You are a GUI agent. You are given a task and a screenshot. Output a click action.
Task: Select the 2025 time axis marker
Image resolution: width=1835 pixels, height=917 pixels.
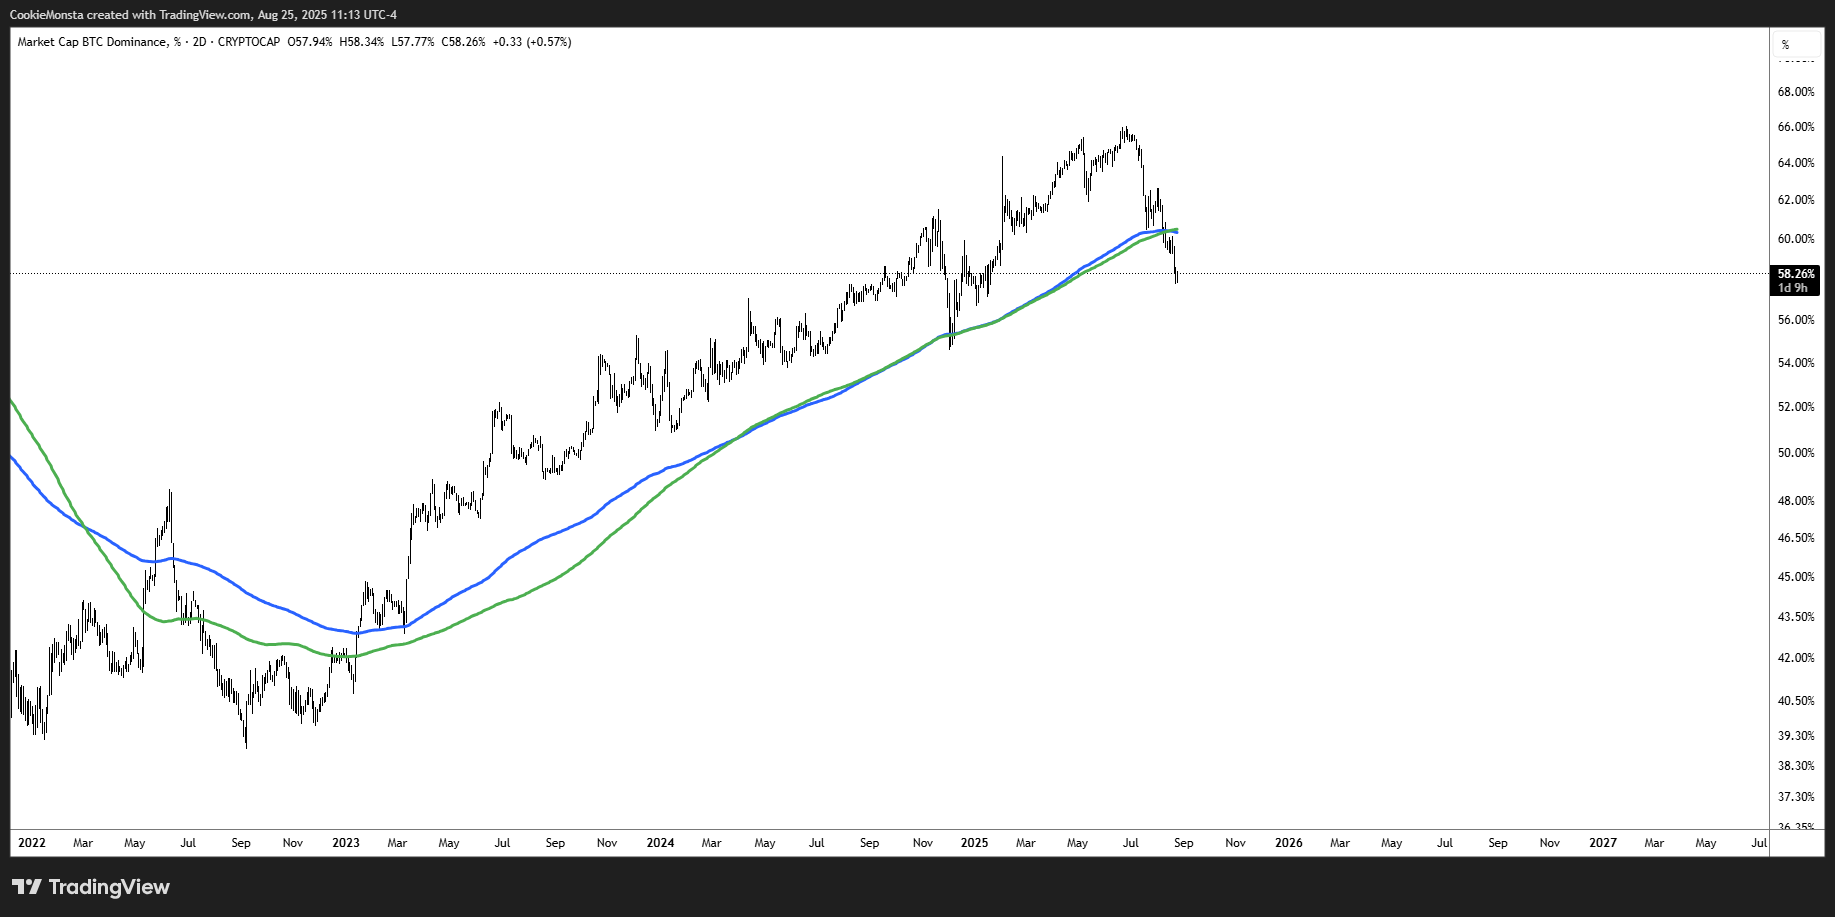click(974, 843)
